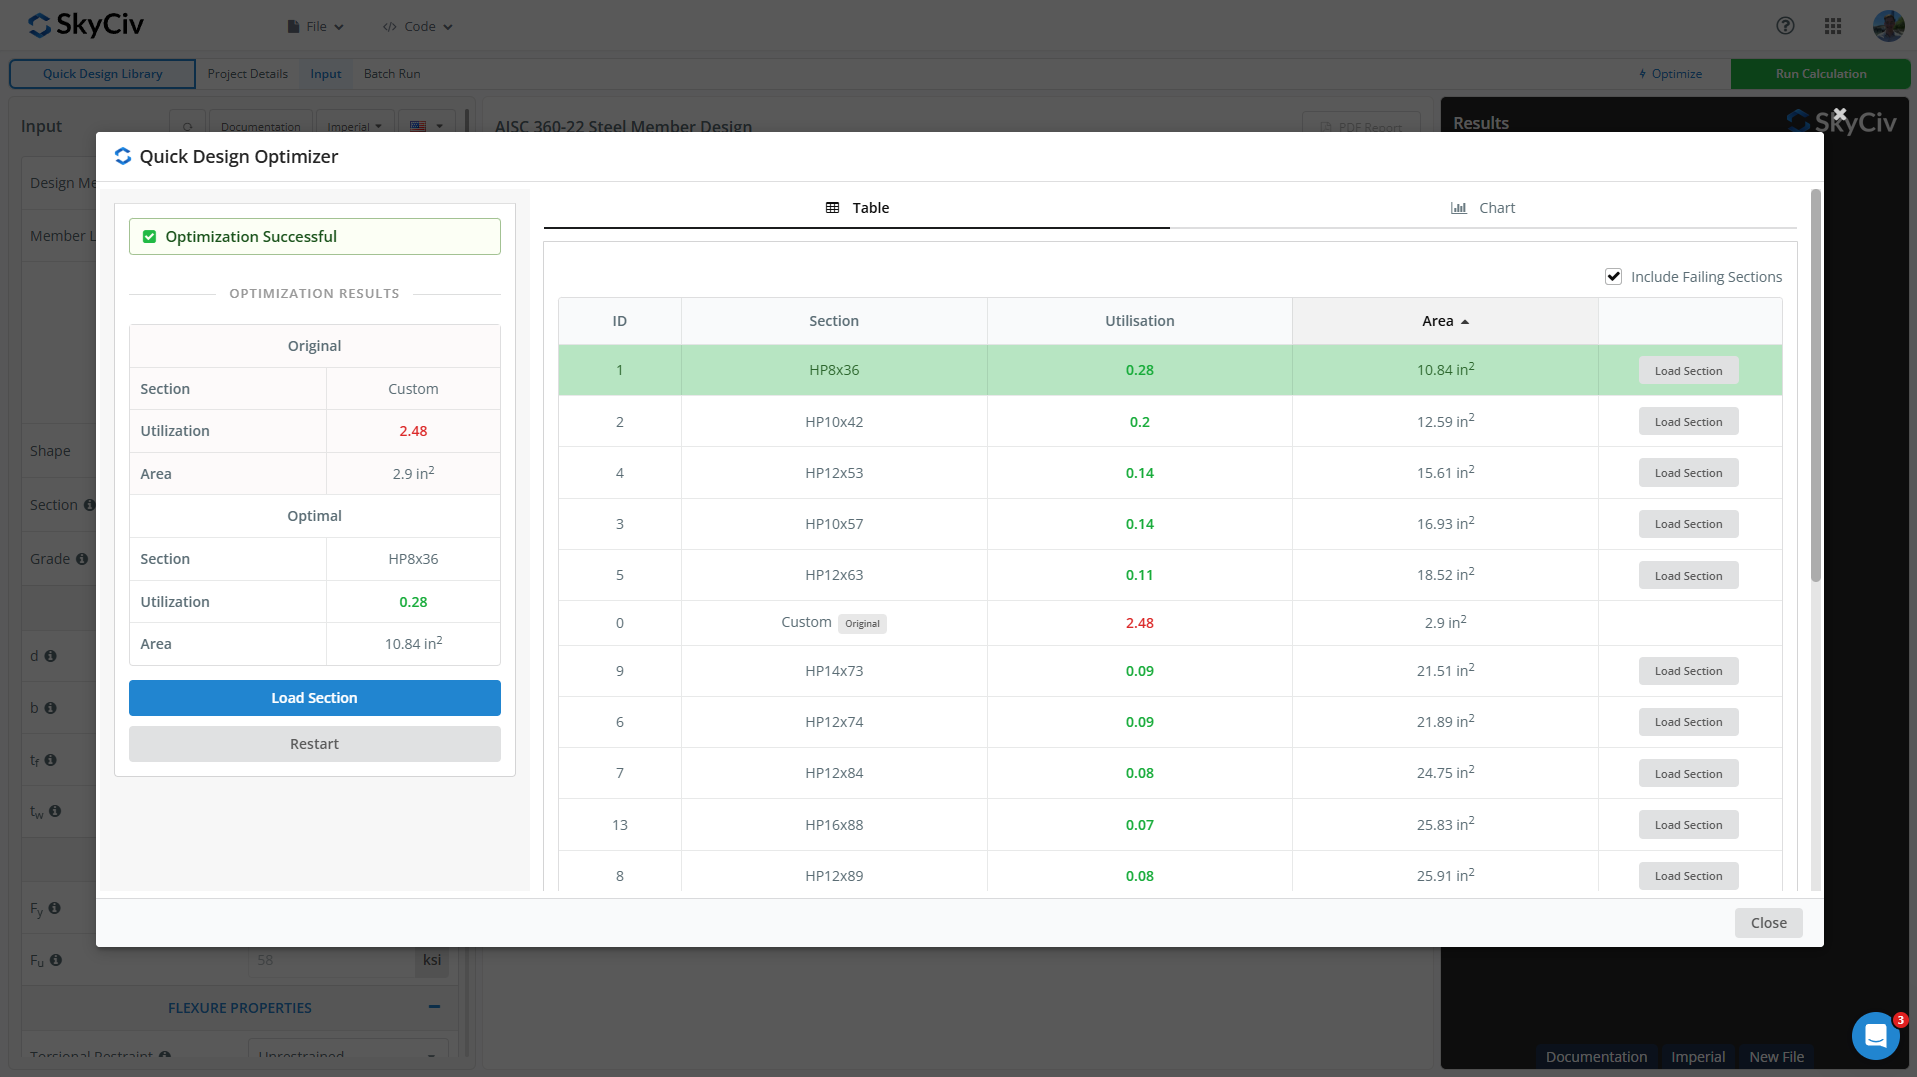Viewport: 1917px width, 1077px height.
Task: Click Documentation link in Results panel footer
Action: click(x=1596, y=1057)
